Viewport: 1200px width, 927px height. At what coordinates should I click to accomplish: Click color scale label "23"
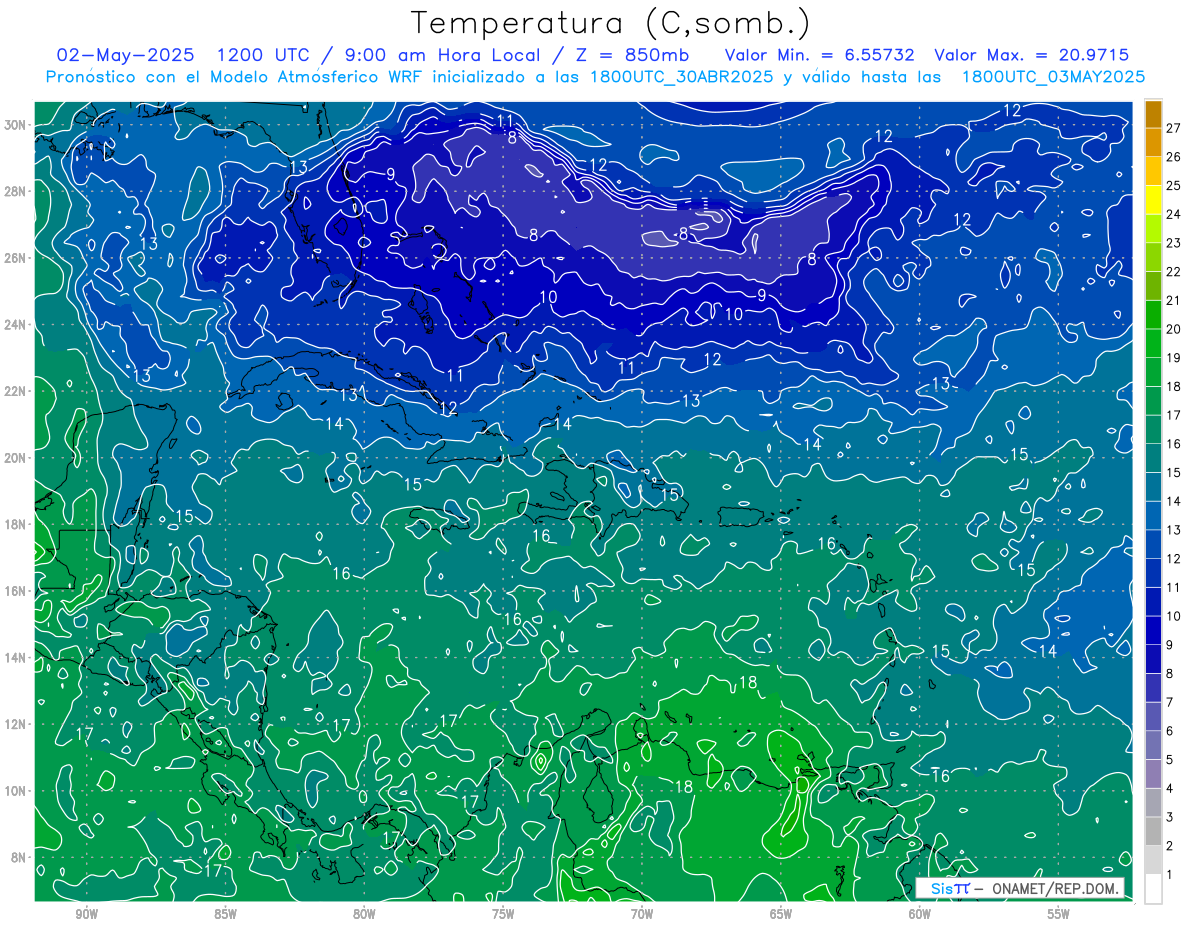(x=1173, y=242)
